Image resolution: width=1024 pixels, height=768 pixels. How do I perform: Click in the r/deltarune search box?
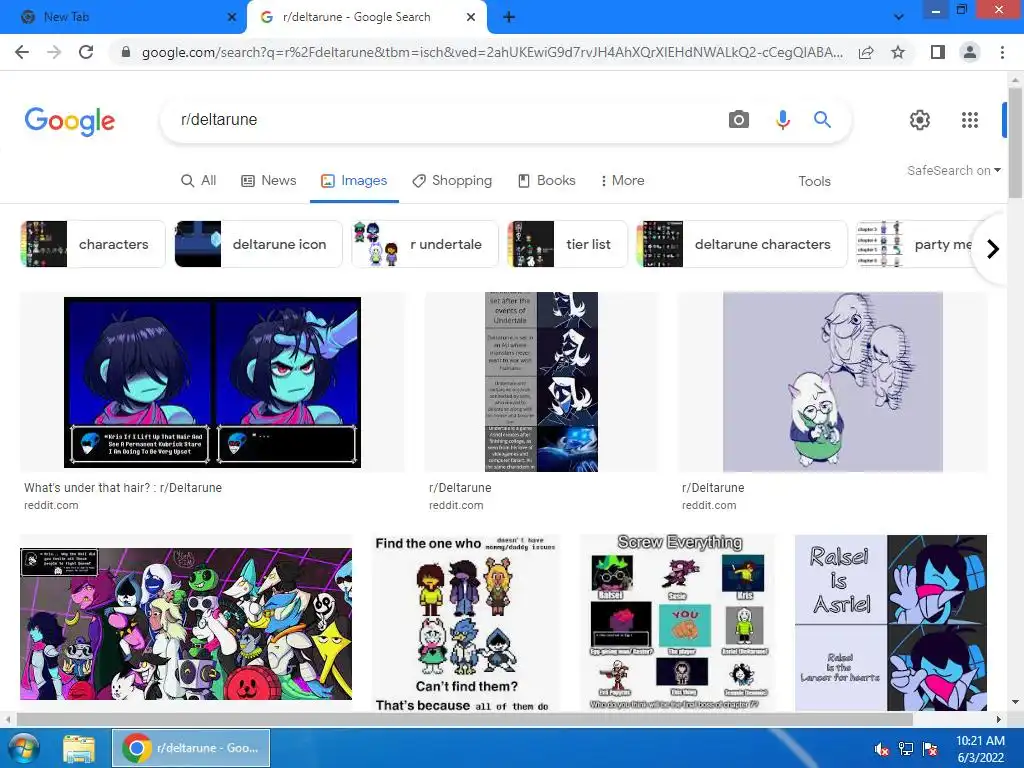(x=444, y=120)
